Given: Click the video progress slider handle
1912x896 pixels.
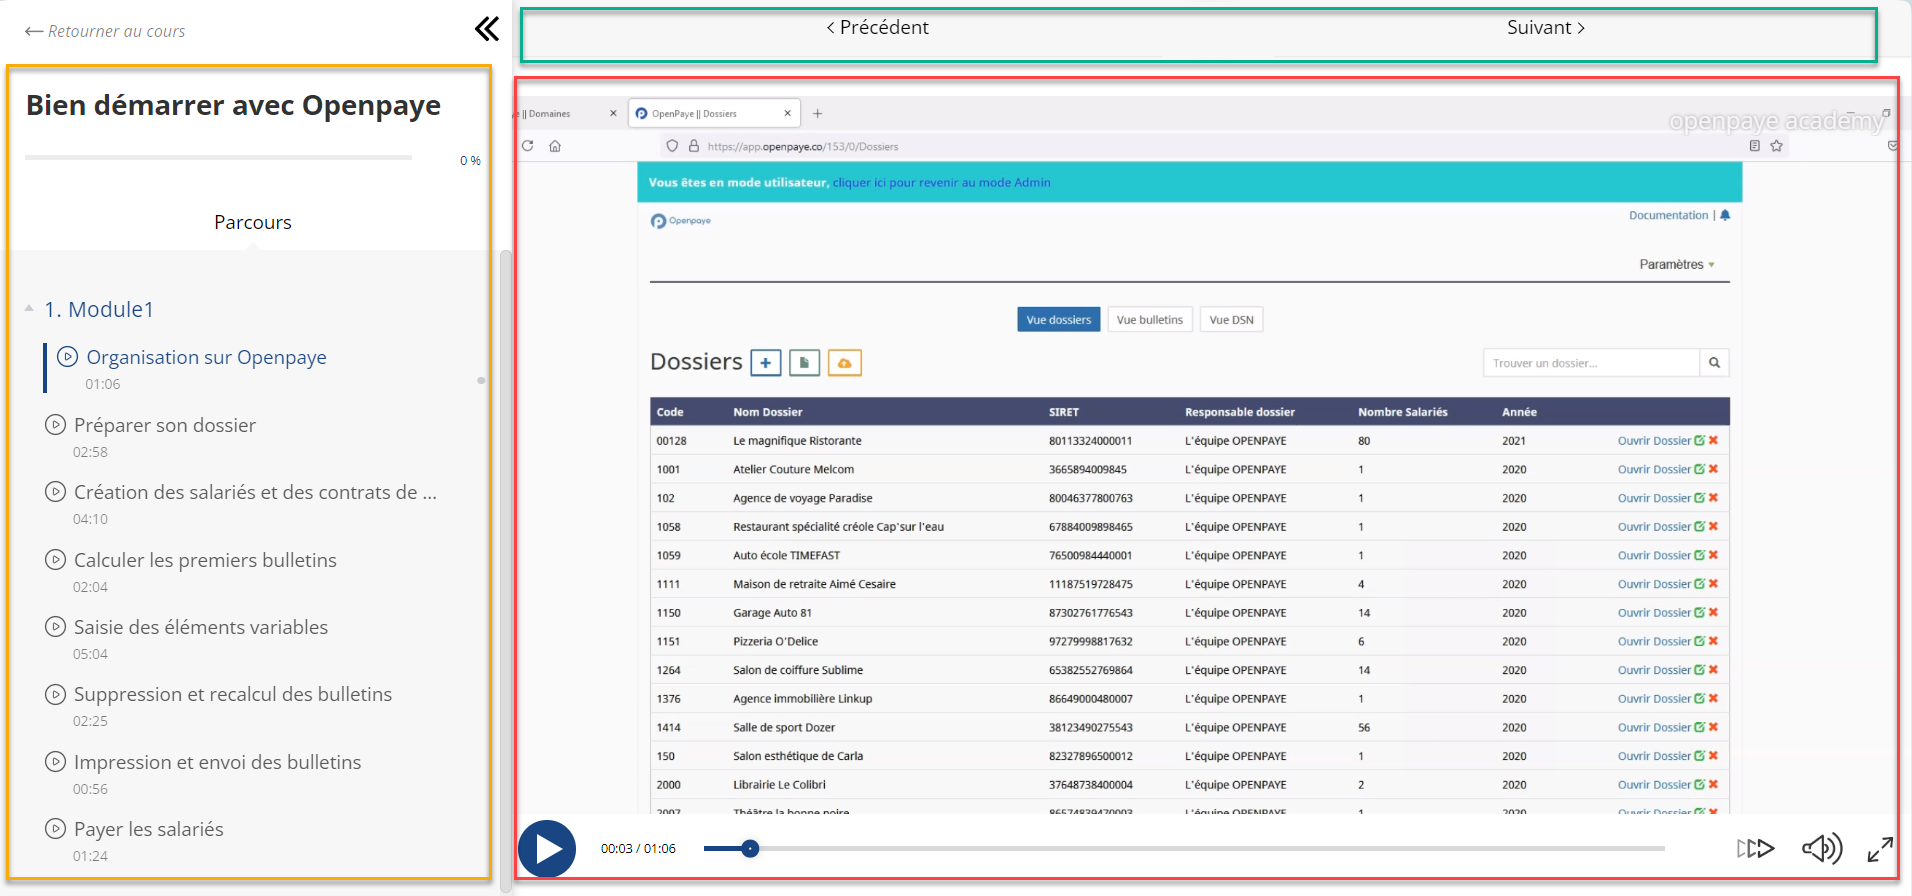Looking at the screenshot, I should [750, 849].
